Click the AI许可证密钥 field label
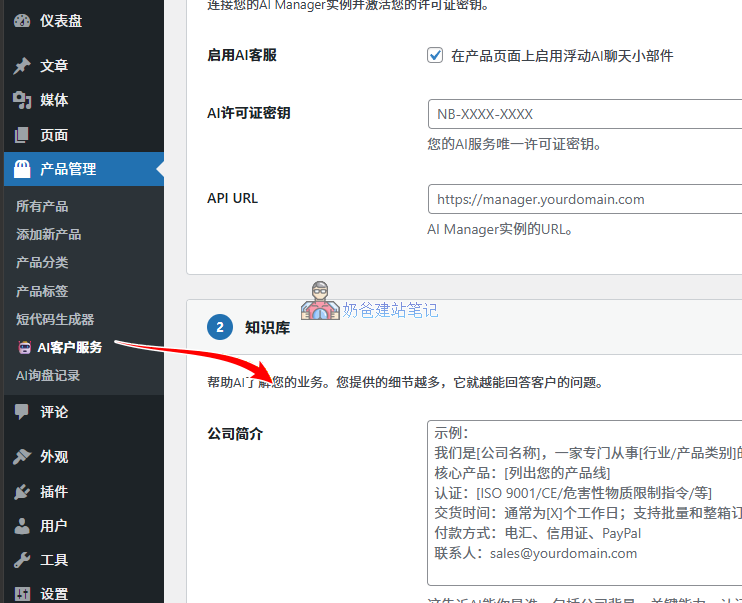The width and height of the screenshot is (742, 603). tap(249, 113)
